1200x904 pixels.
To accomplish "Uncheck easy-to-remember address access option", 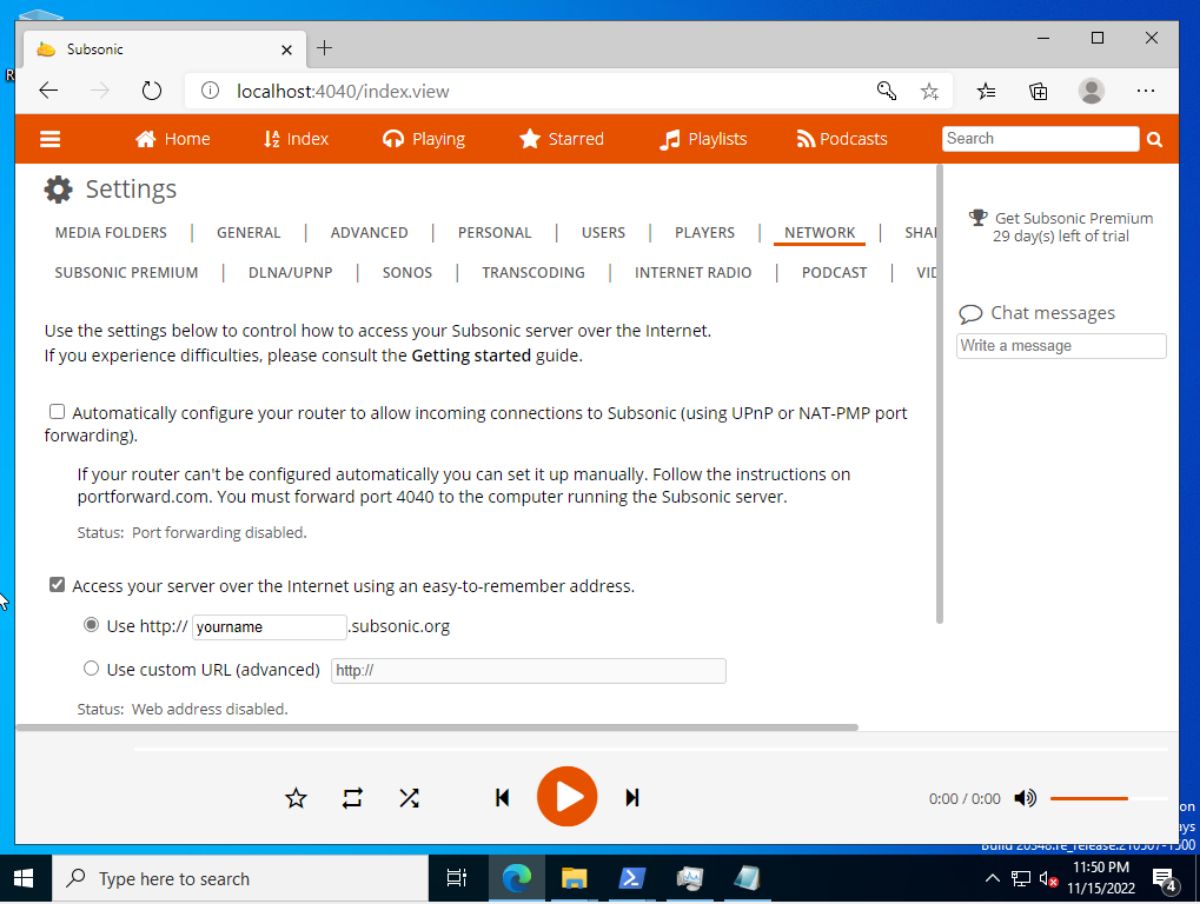I will [x=56, y=584].
